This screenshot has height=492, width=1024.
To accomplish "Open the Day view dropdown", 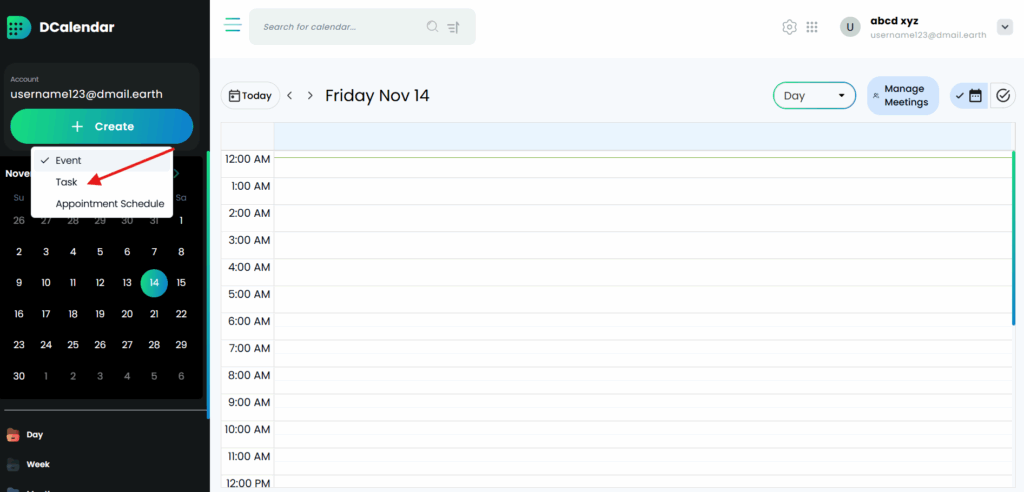I will [814, 96].
